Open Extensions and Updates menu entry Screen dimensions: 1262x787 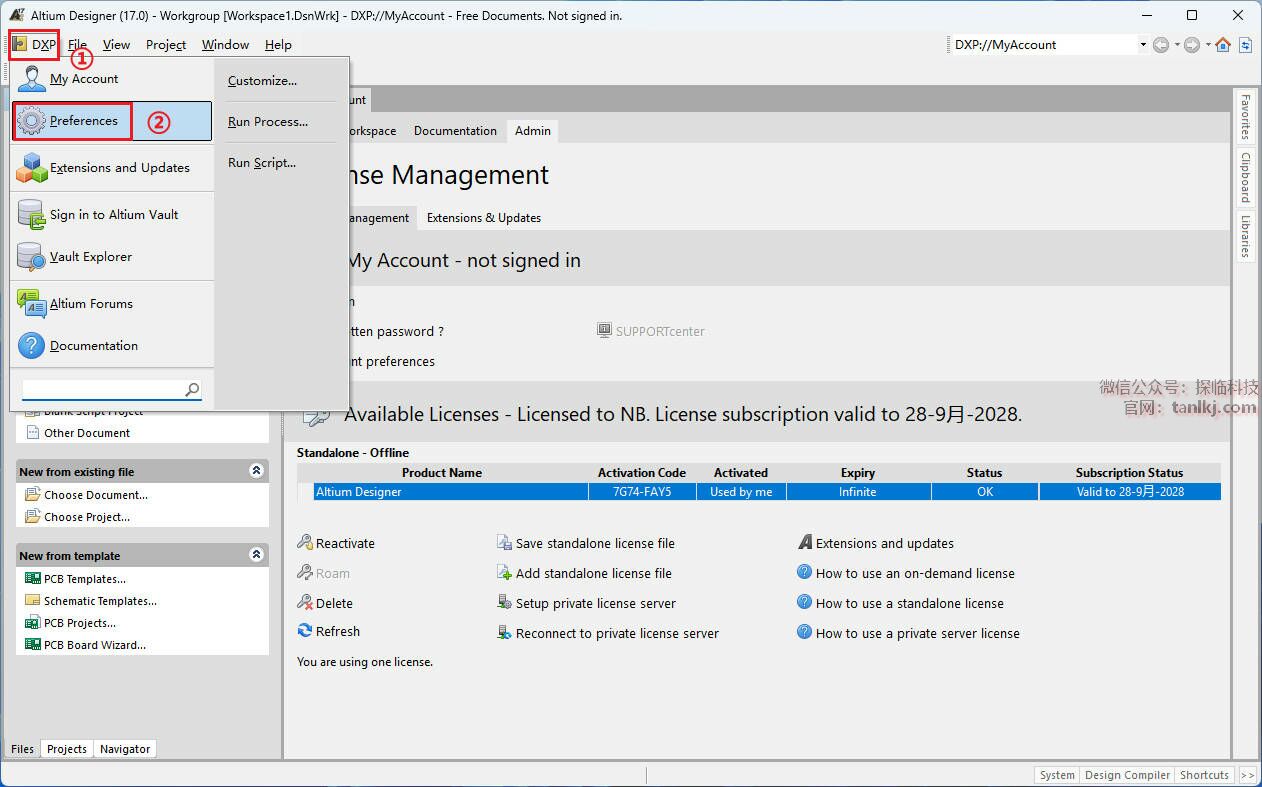coord(112,168)
